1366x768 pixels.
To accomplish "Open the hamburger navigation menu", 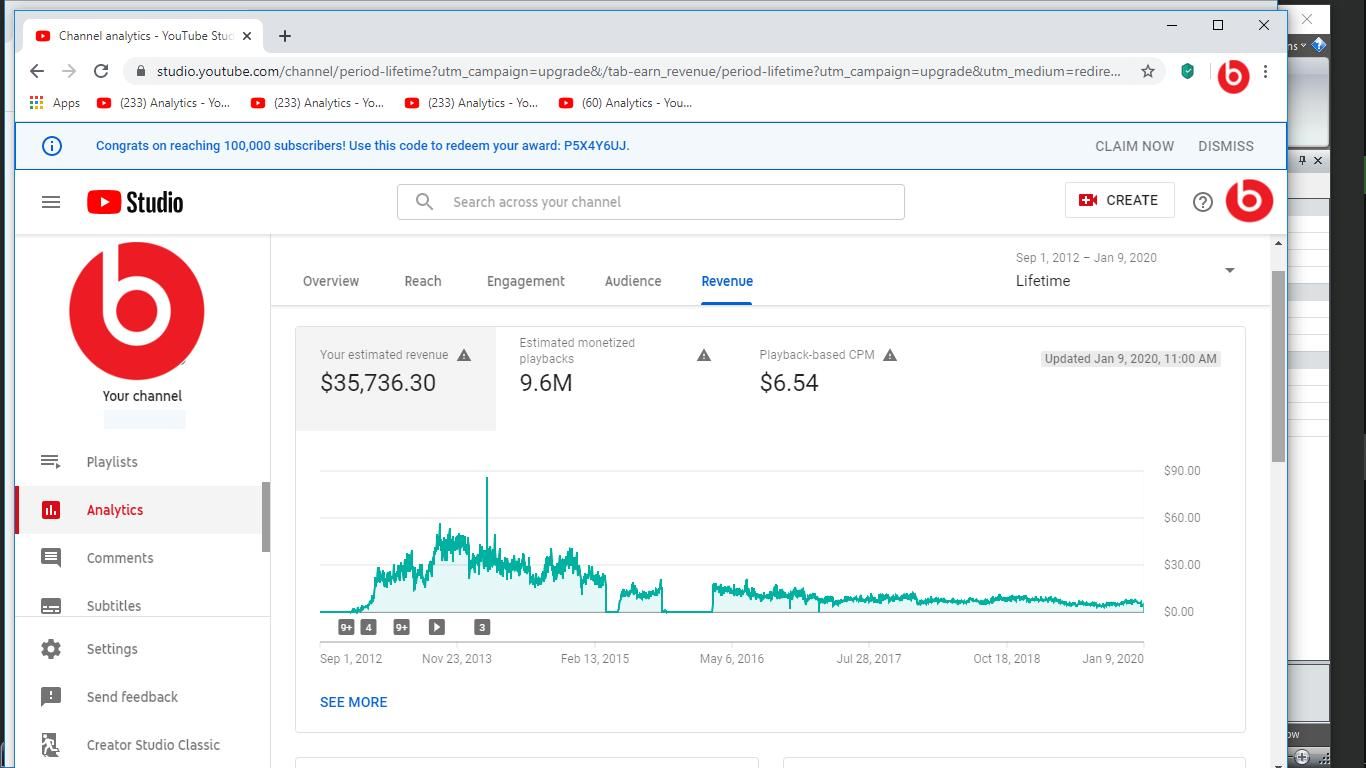I will coord(51,202).
